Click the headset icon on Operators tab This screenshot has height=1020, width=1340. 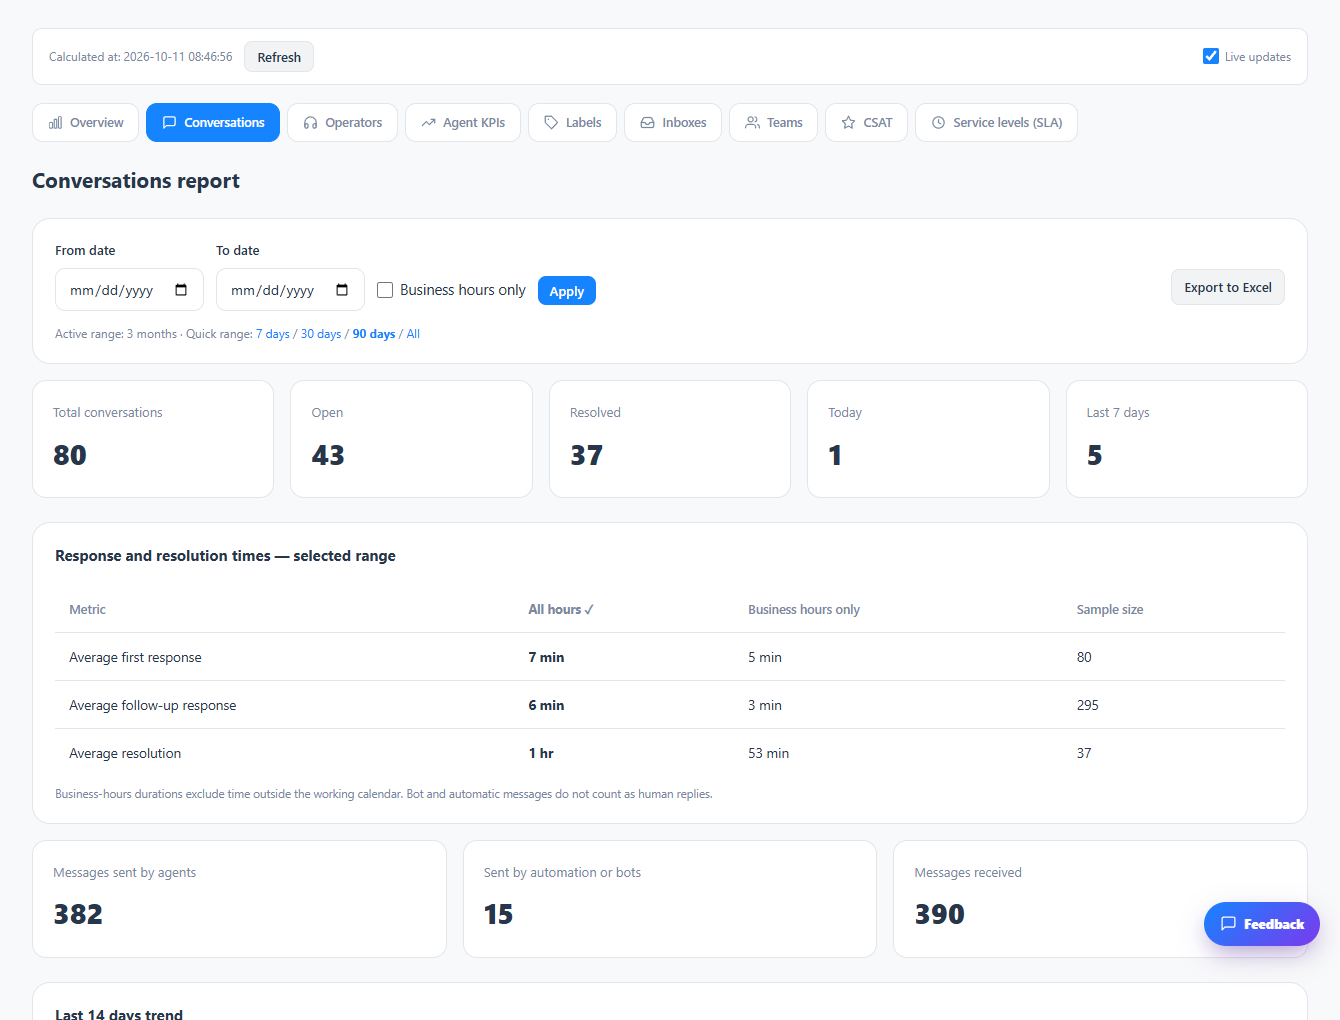pos(311,123)
